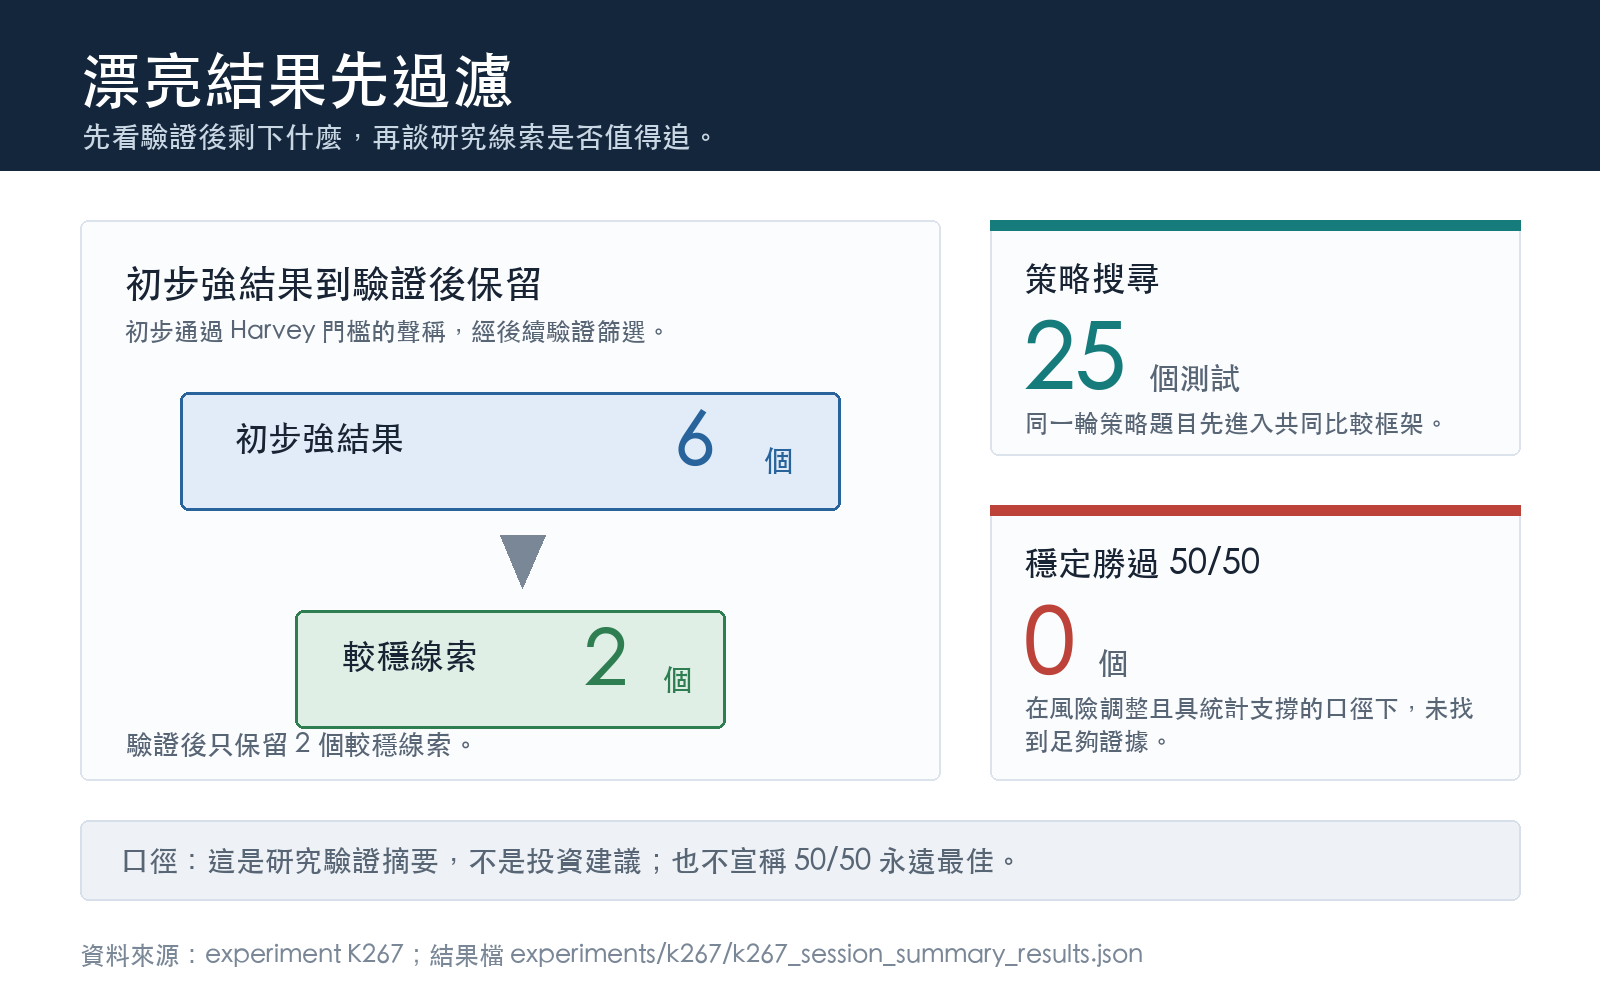Screen dimensions: 1600x1000
Task: Click the heading 初步強結果到驗證後保留
Action: coord(333,284)
